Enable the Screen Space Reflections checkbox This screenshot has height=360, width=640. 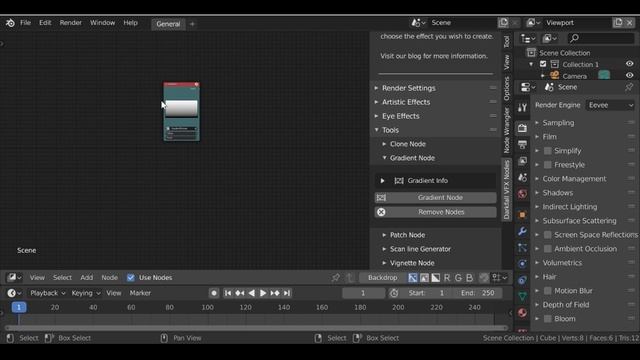coord(548,235)
